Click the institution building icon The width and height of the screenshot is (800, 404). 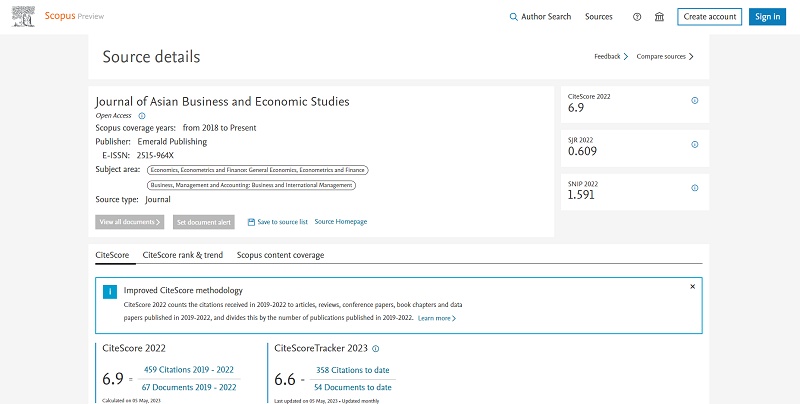(659, 17)
